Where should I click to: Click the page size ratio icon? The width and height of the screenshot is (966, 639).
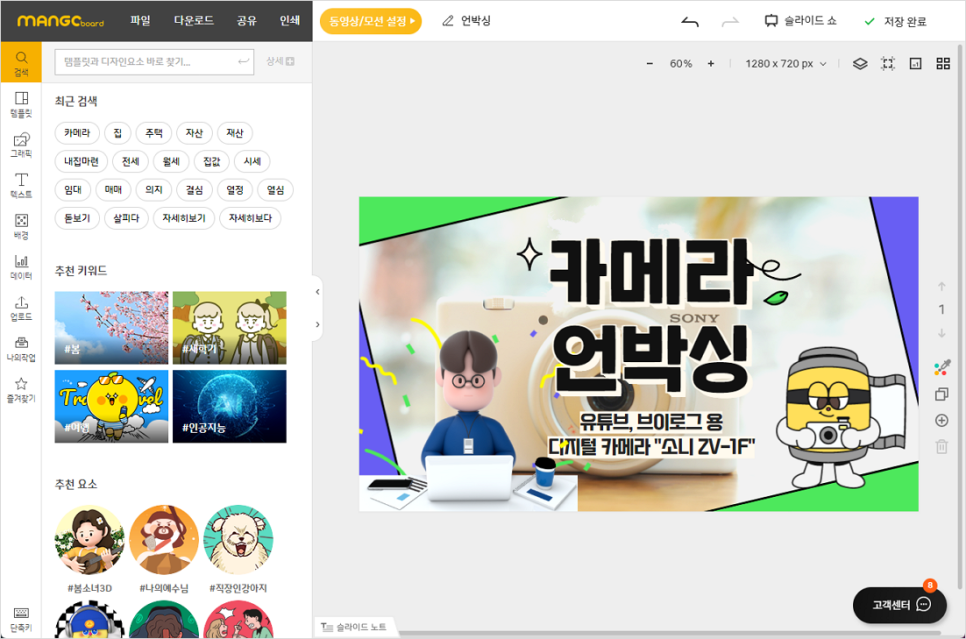coord(915,63)
